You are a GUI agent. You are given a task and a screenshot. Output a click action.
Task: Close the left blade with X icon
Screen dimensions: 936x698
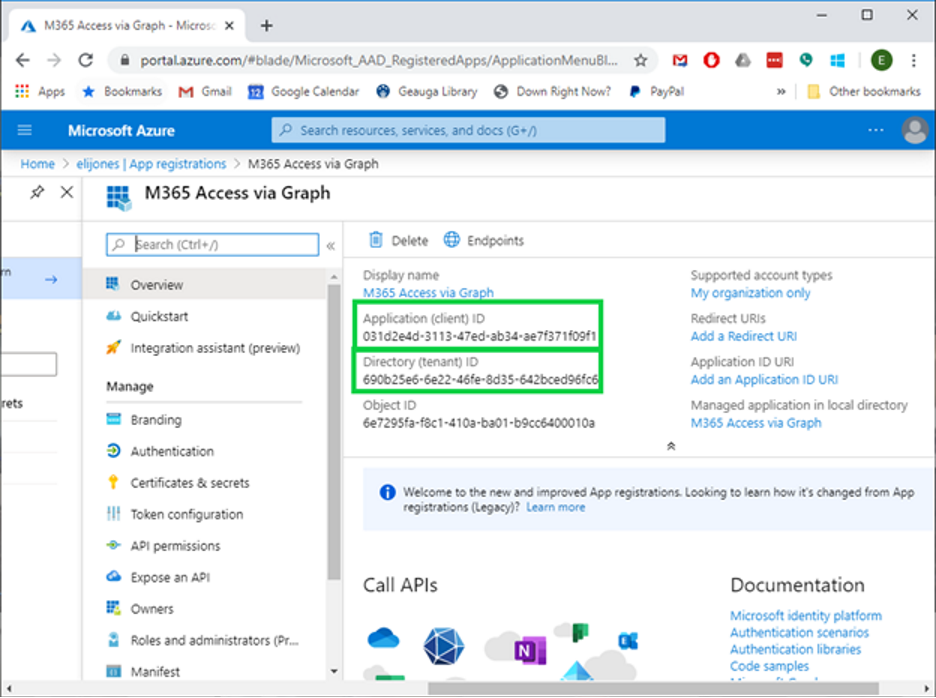click(67, 192)
